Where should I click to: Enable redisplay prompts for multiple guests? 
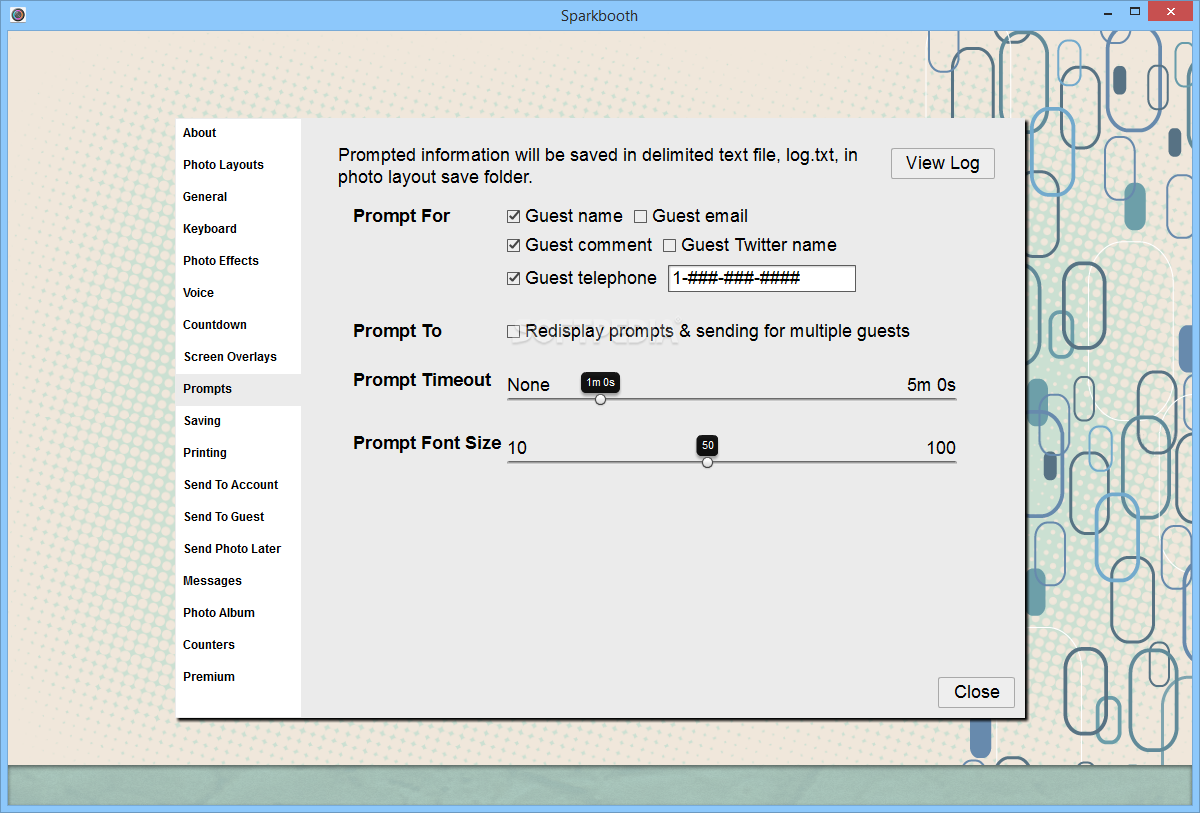click(514, 331)
